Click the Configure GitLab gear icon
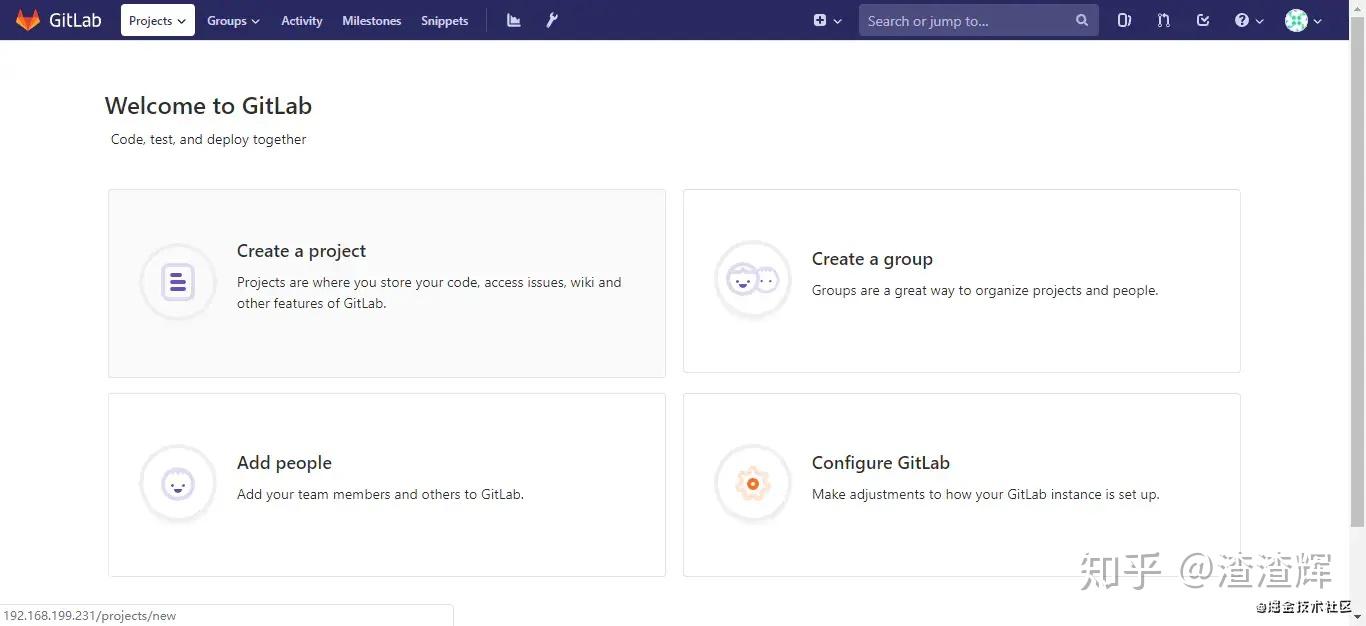Image resolution: width=1366 pixels, height=626 pixels. click(752, 483)
